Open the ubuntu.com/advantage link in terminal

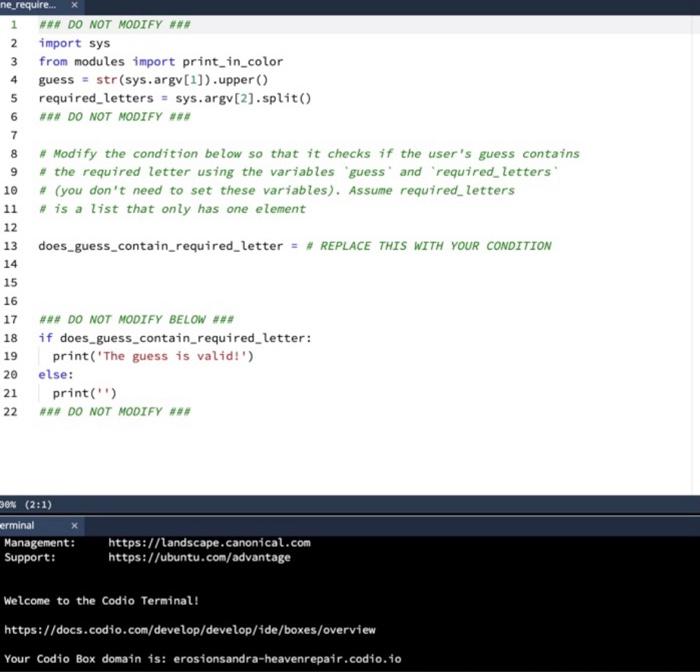(200, 557)
